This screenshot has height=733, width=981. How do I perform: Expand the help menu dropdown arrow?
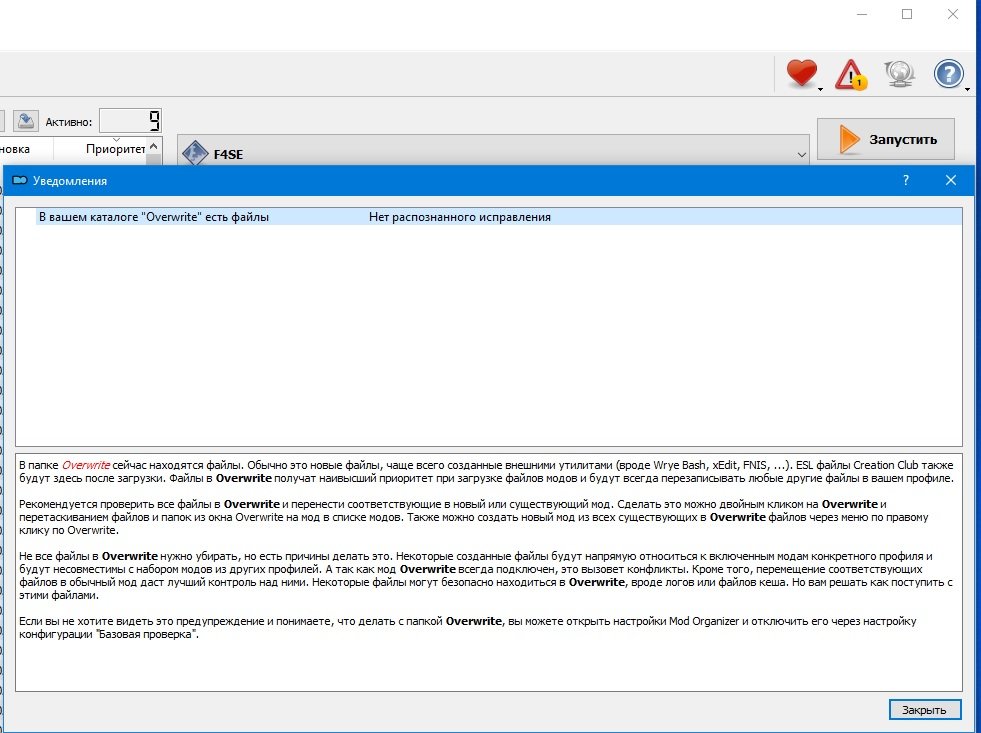(x=968, y=89)
